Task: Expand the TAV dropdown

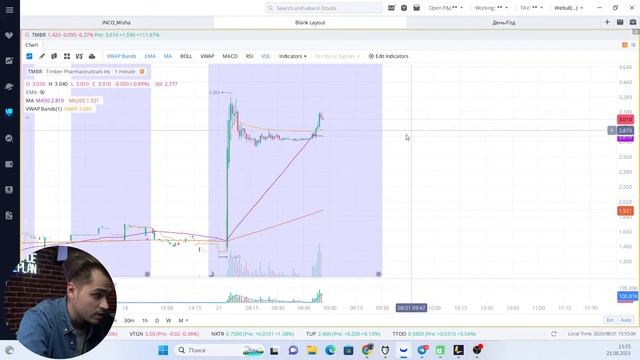Action: 531,8
